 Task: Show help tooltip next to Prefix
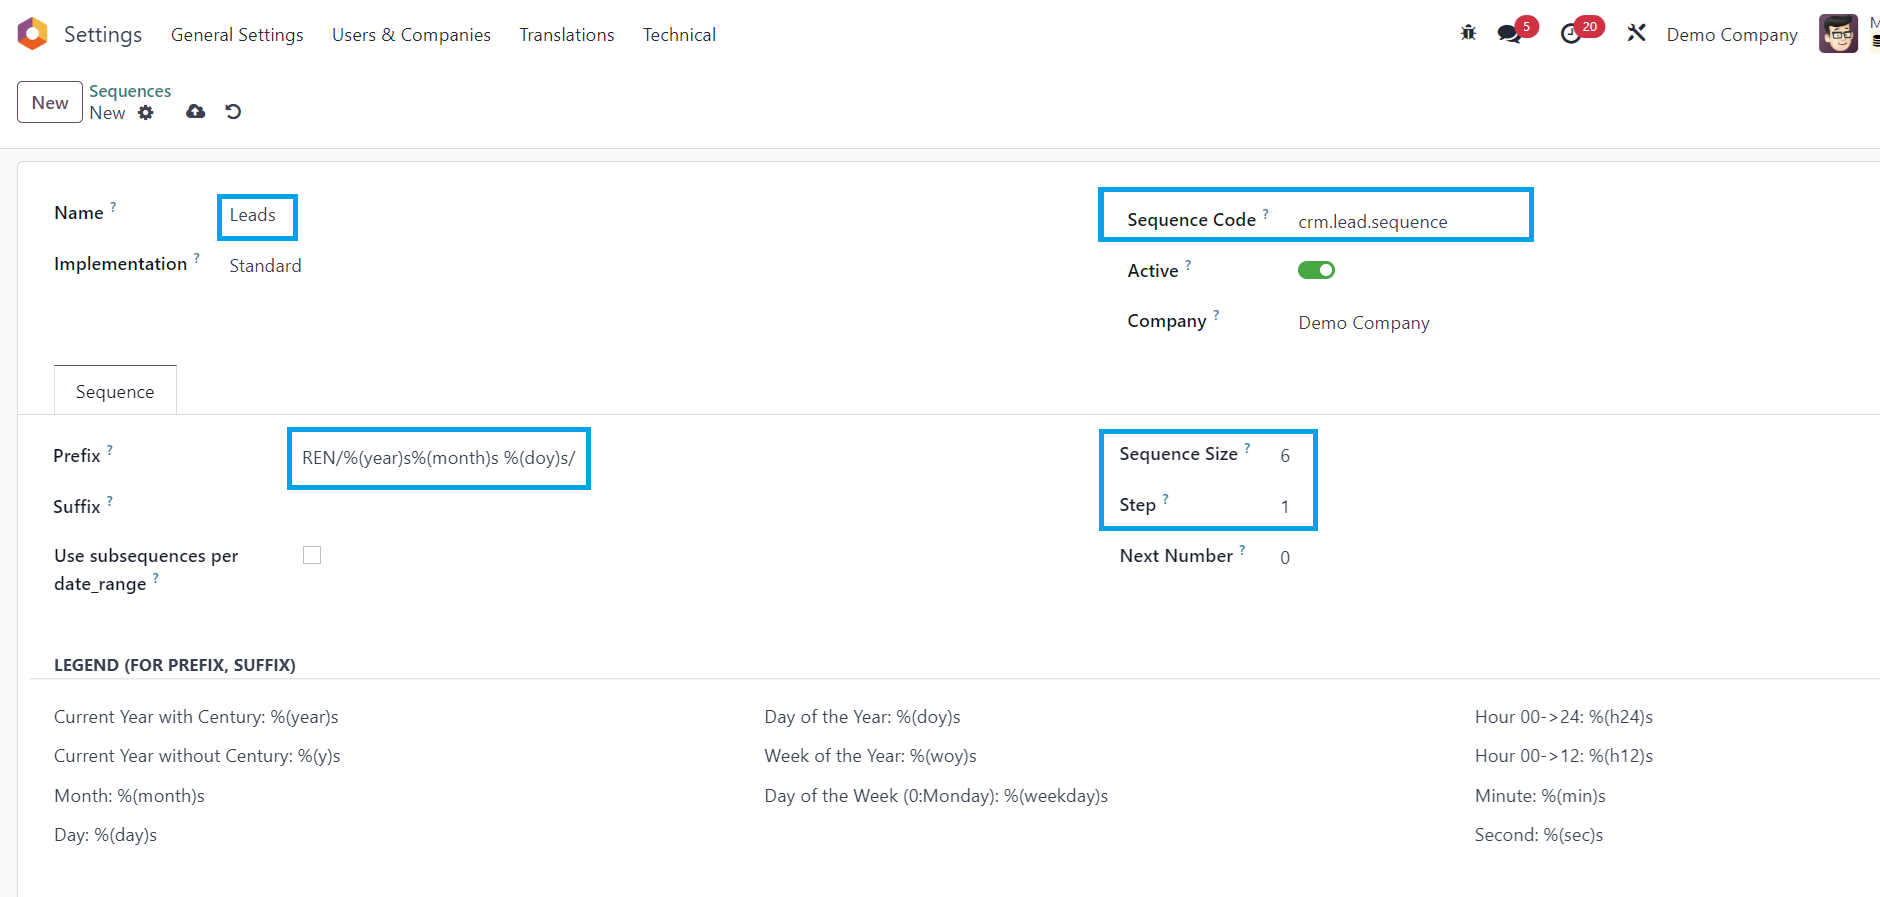coord(110,450)
